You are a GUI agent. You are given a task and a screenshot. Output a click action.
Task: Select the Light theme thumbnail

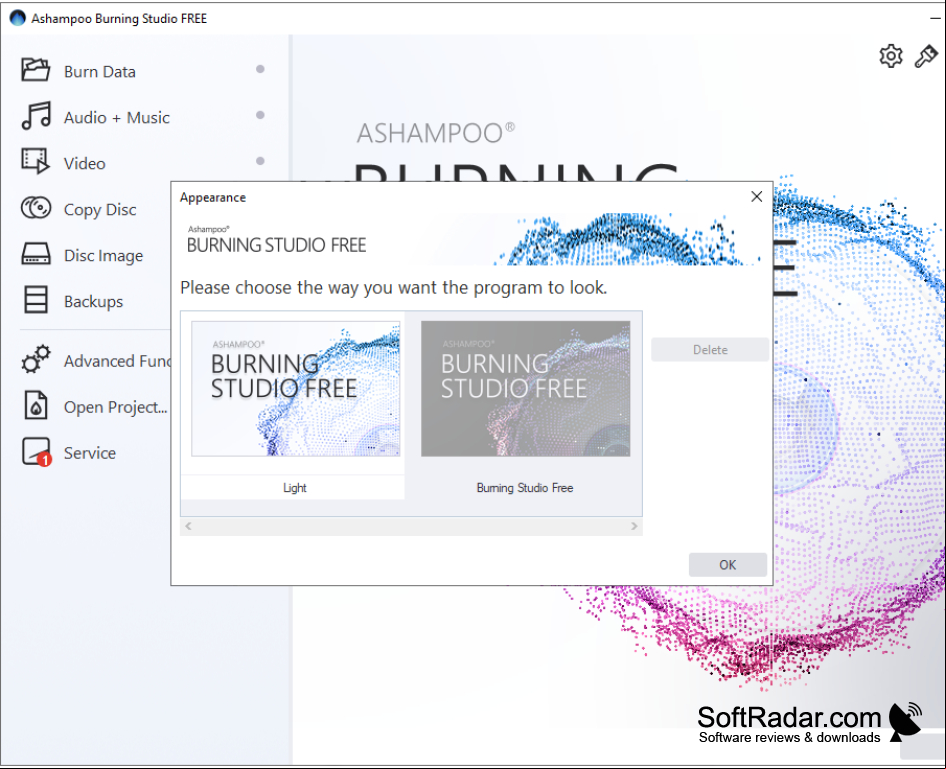296,388
